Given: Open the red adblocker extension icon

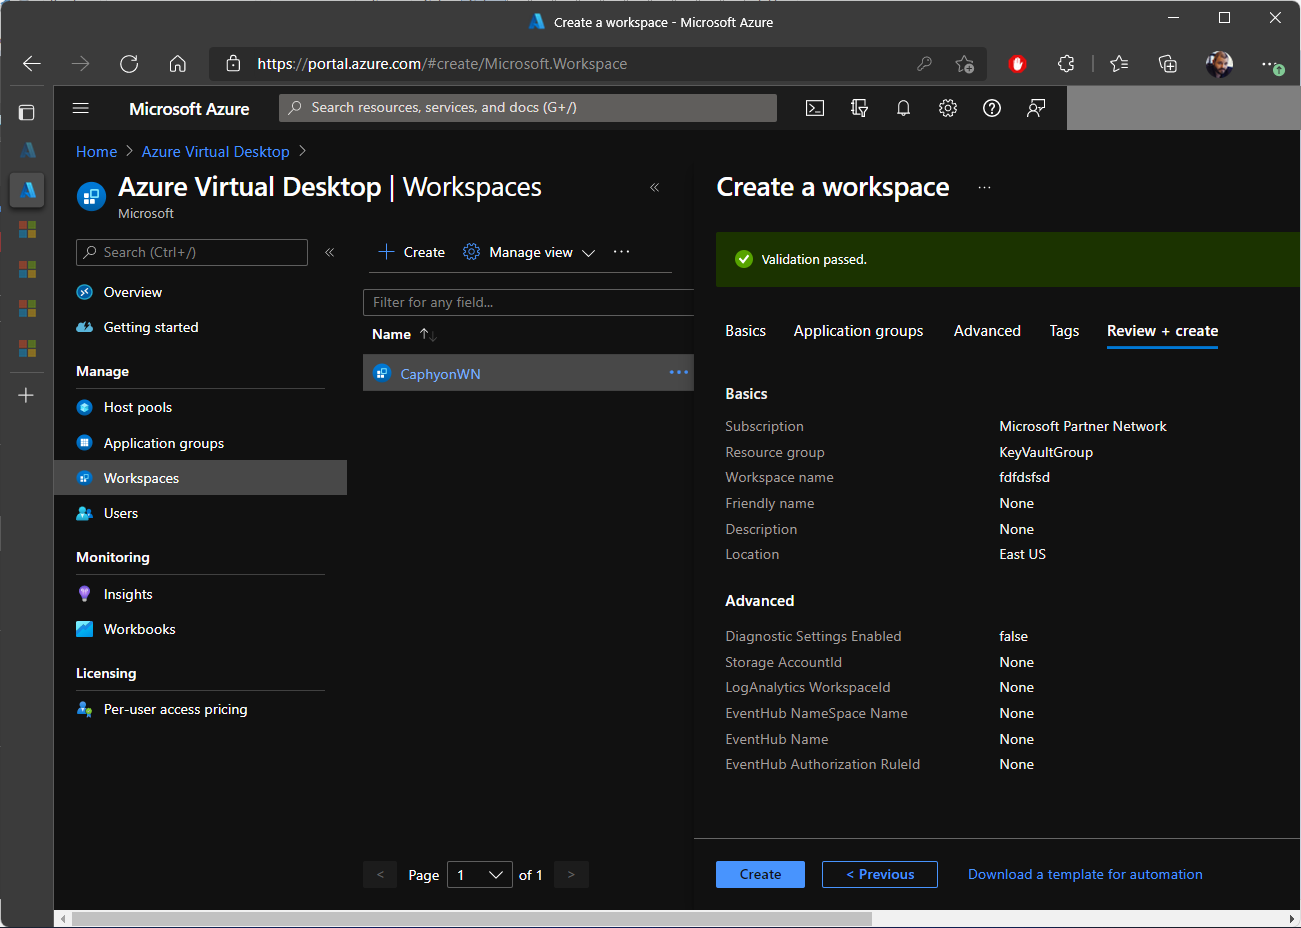Looking at the screenshot, I should point(1017,64).
